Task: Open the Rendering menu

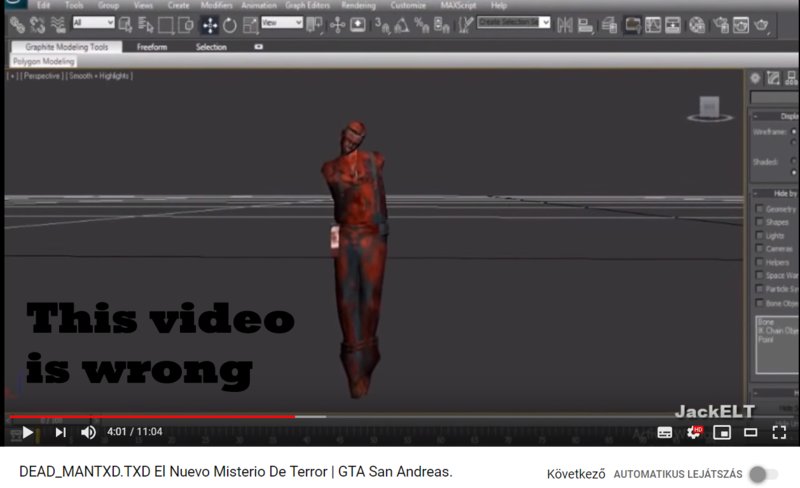Action: point(359,5)
